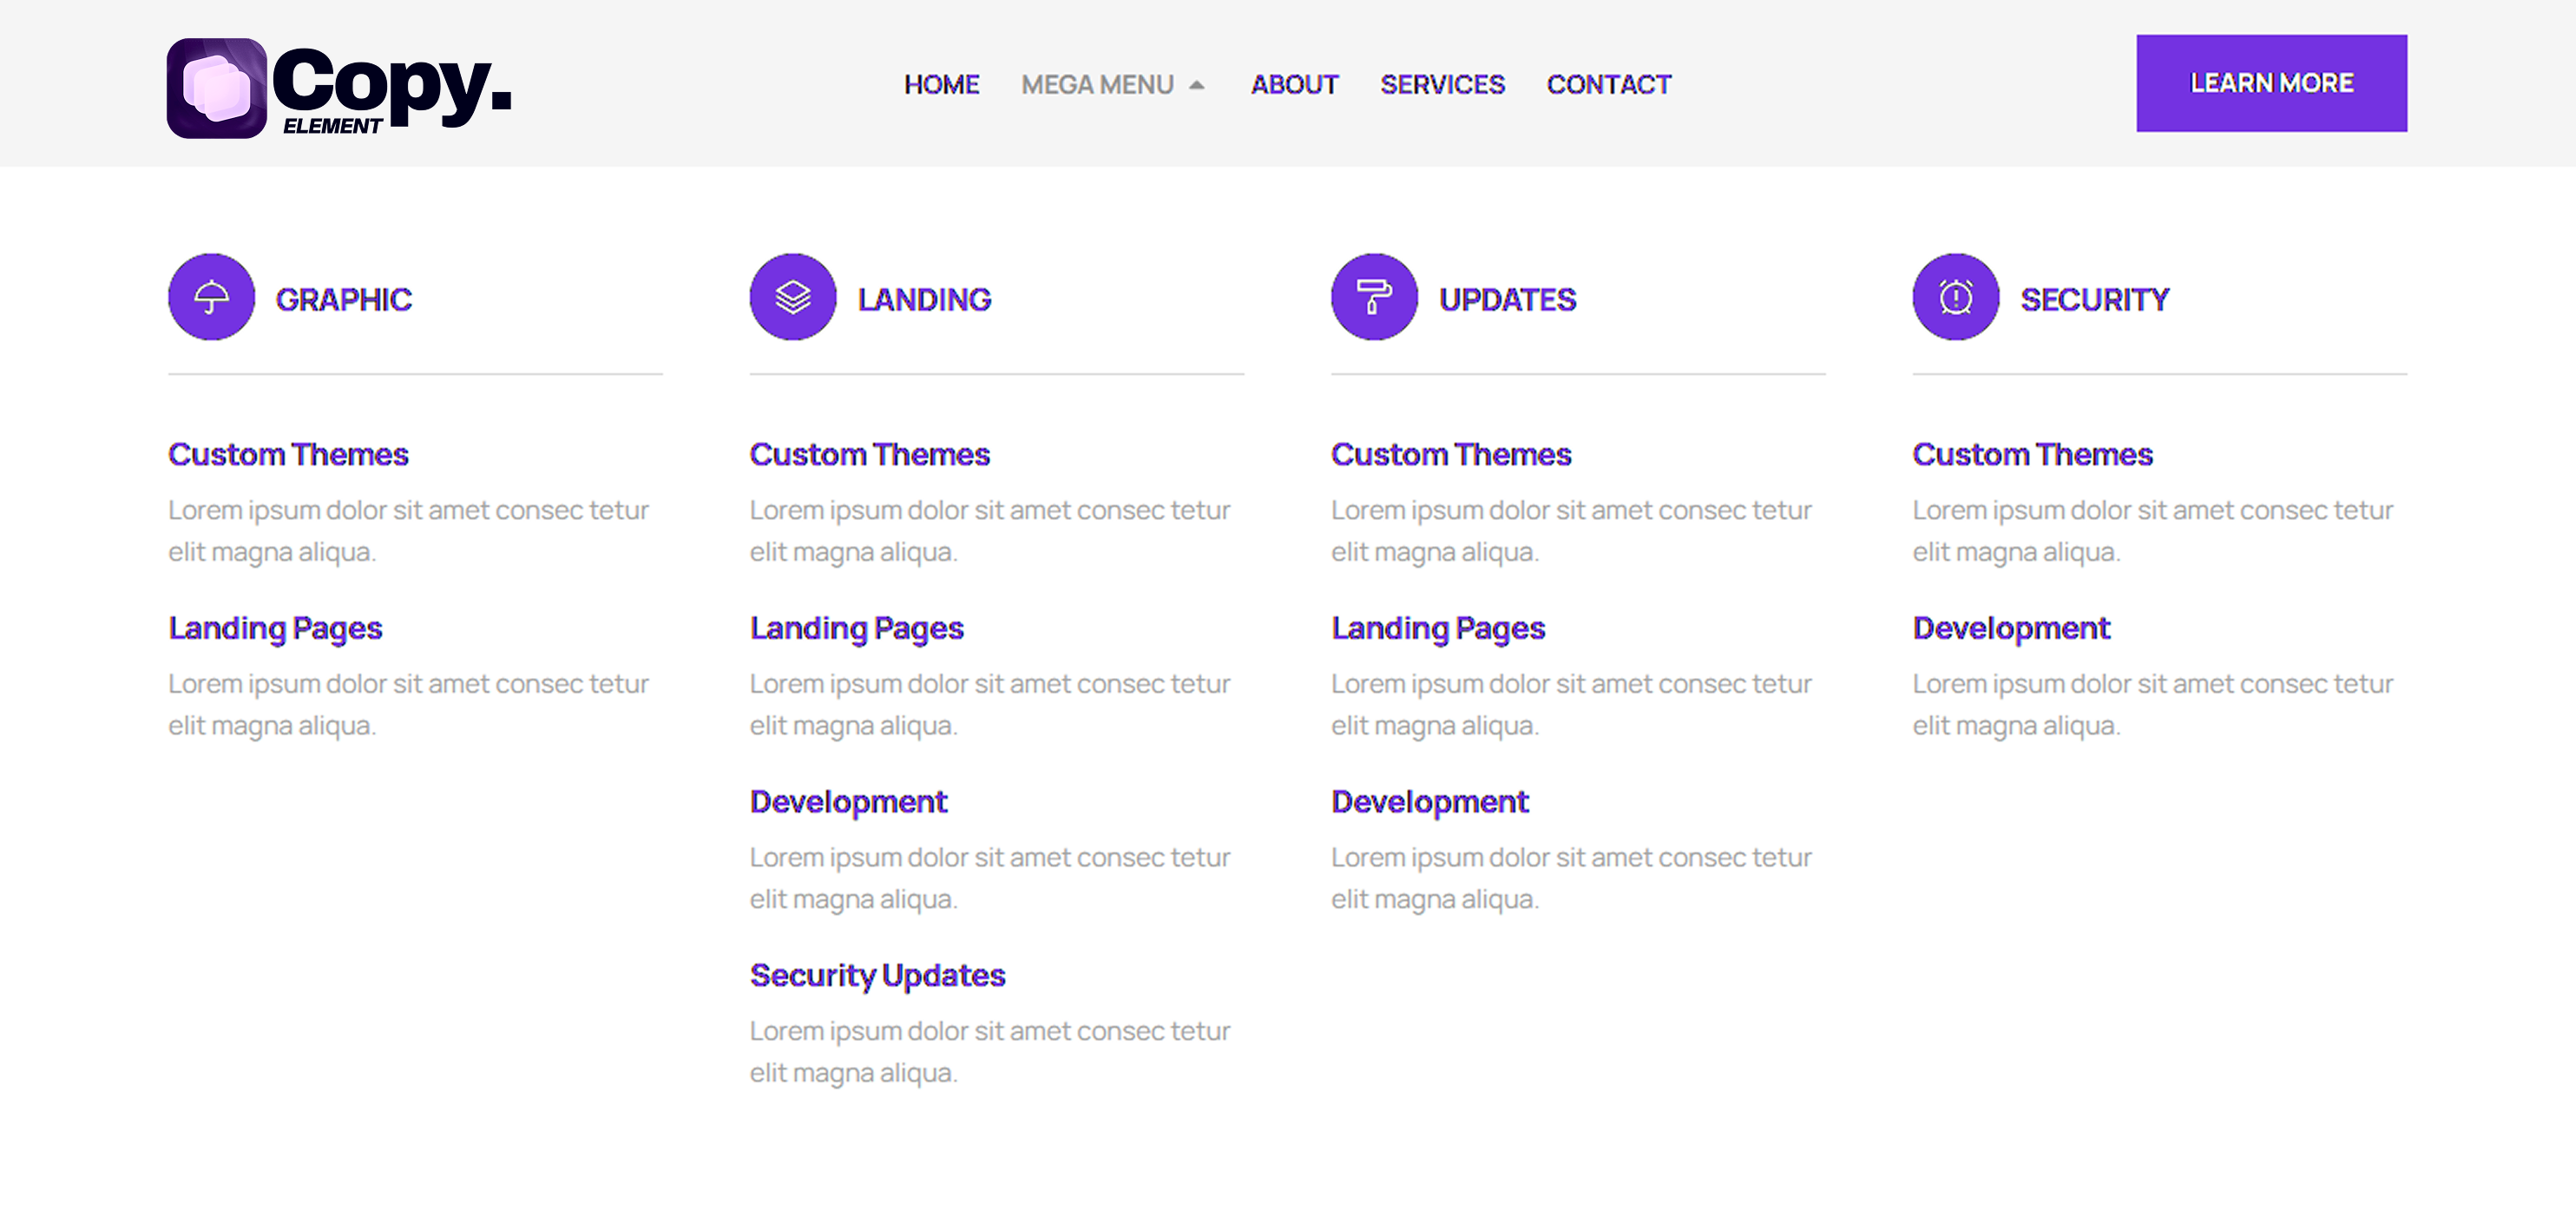The width and height of the screenshot is (2576, 1205).
Task: Click the Security alarm clock icon
Action: [x=1955, y=297]
